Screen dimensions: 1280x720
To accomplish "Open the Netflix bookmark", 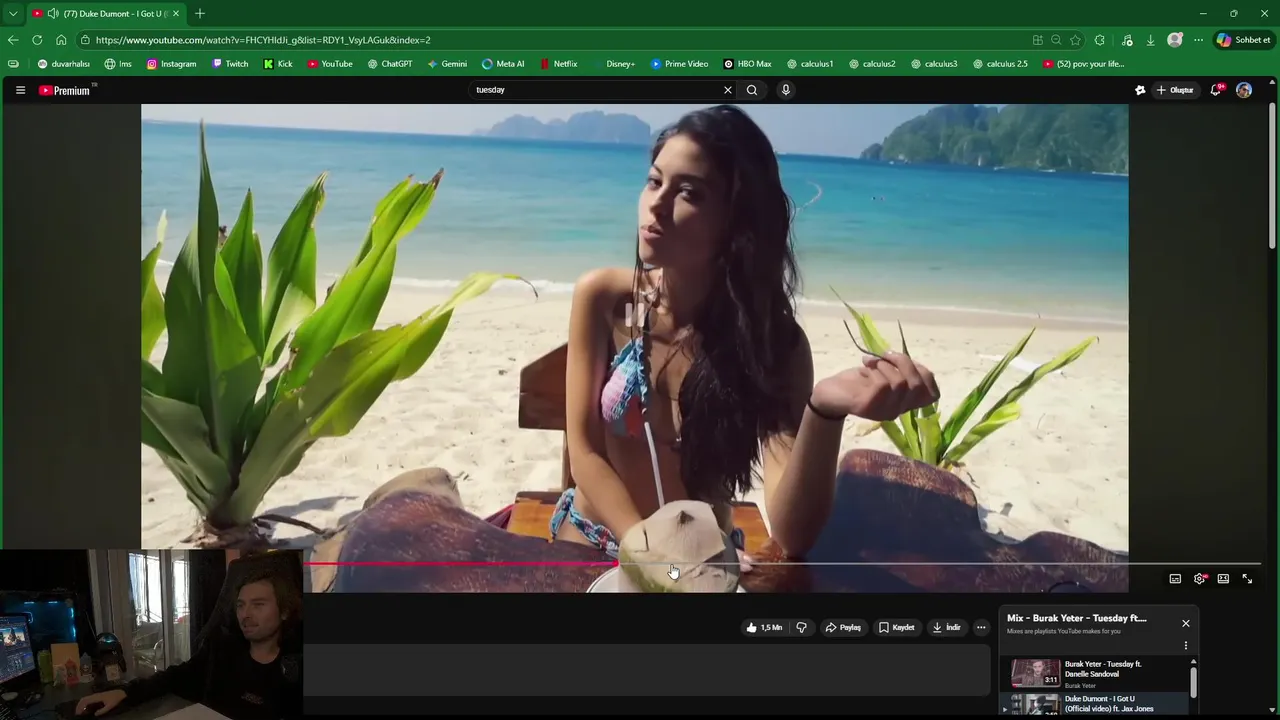I will coord(559,64).
